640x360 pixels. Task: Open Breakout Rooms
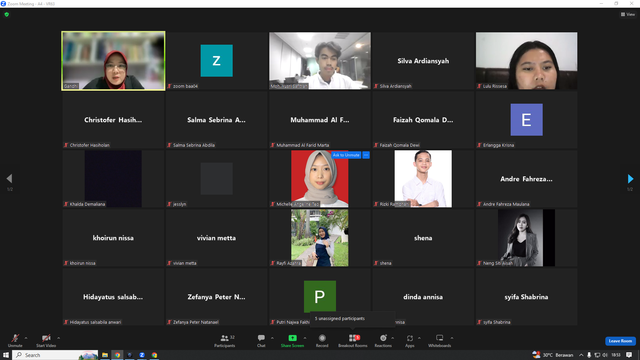353,340
